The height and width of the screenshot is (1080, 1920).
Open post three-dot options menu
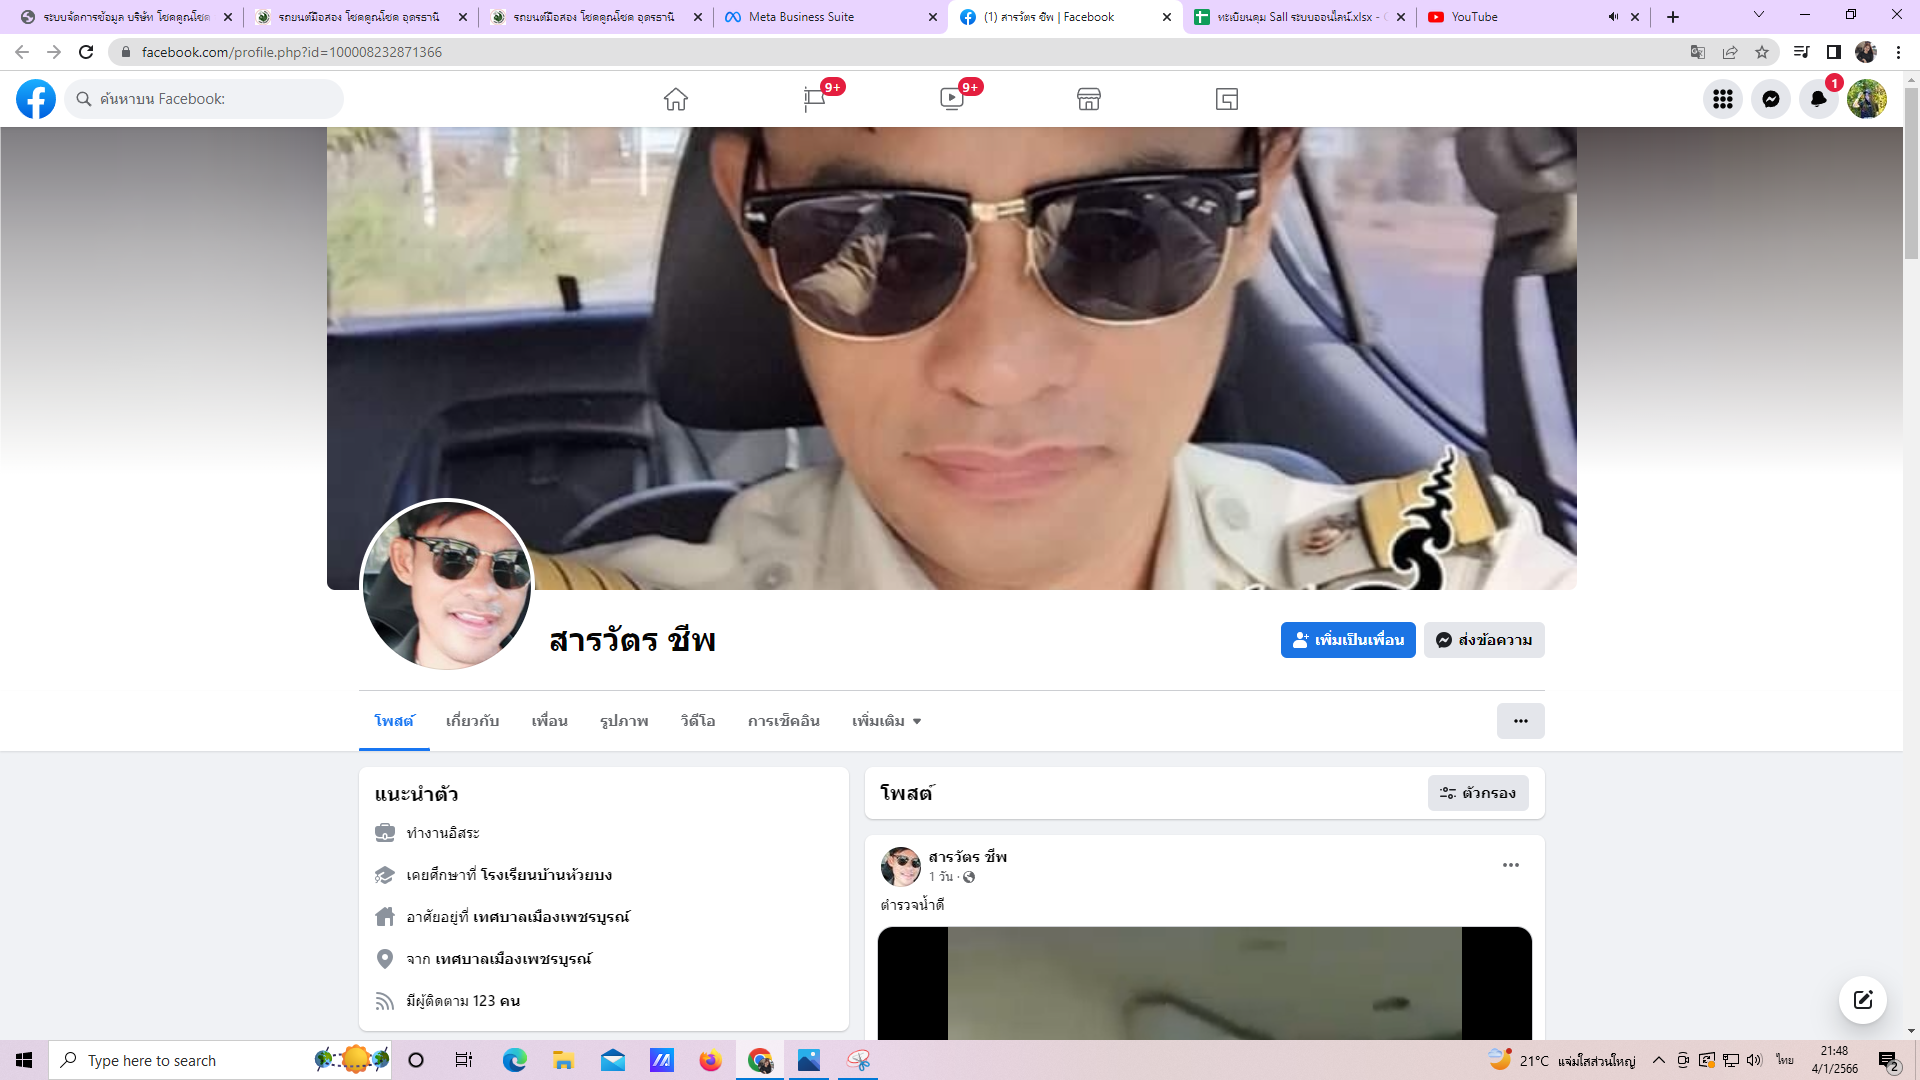(1510, 865)
